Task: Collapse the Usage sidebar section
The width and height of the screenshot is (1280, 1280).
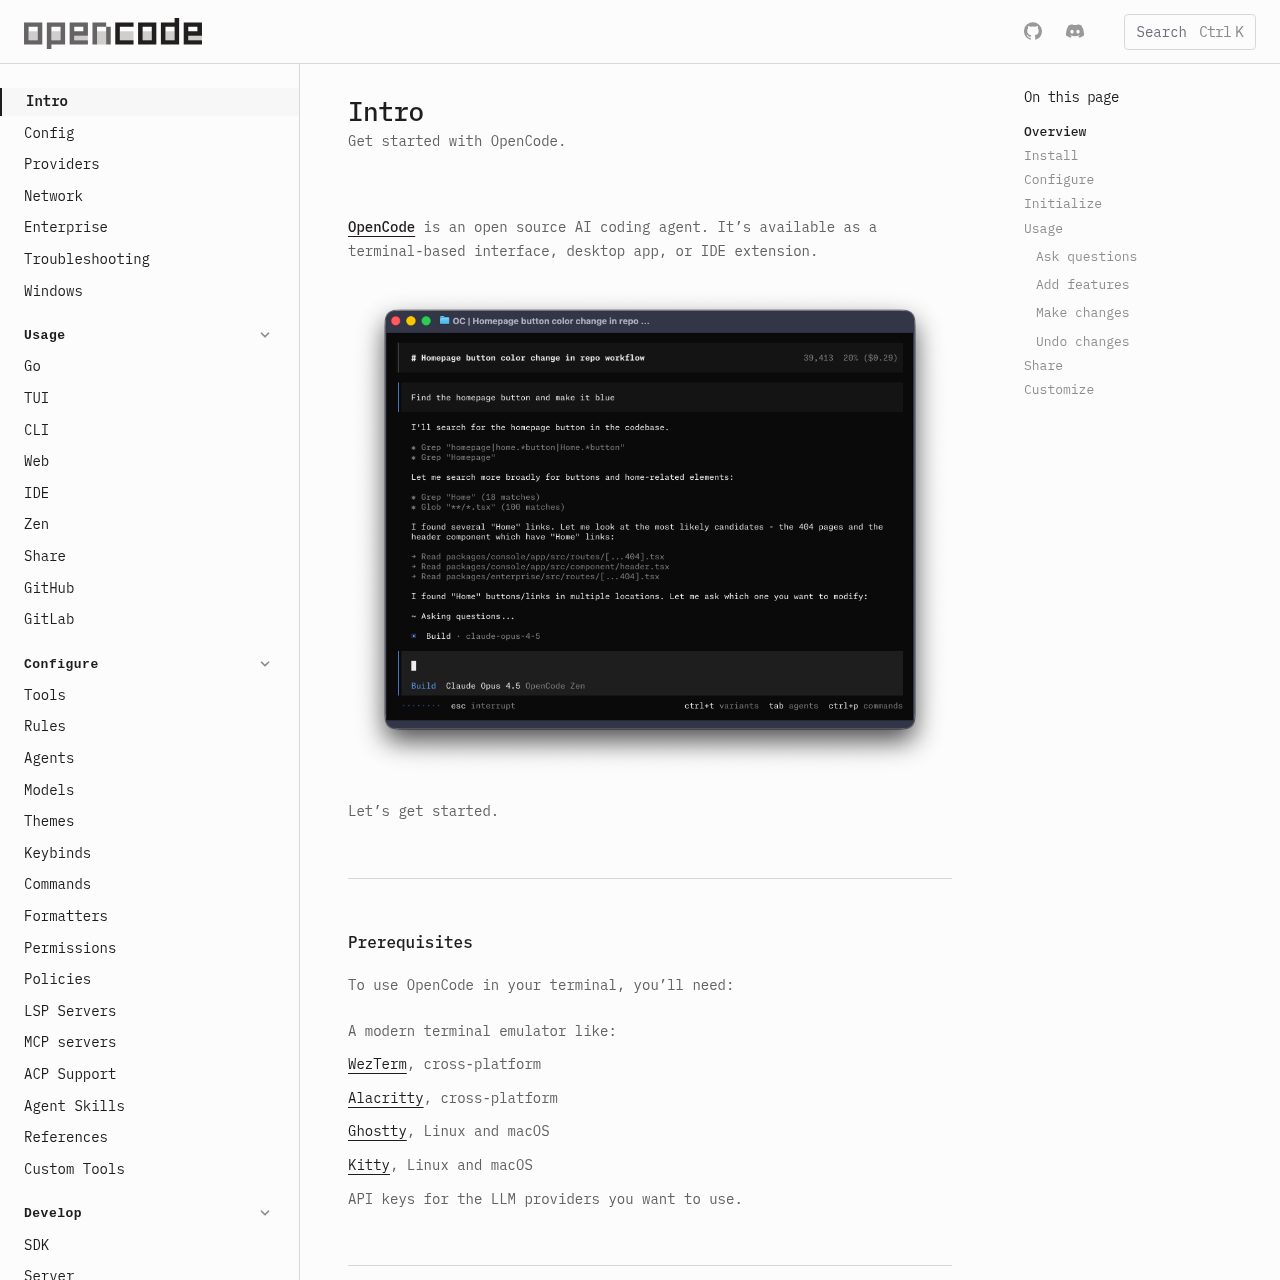Action: pos(265,335)
